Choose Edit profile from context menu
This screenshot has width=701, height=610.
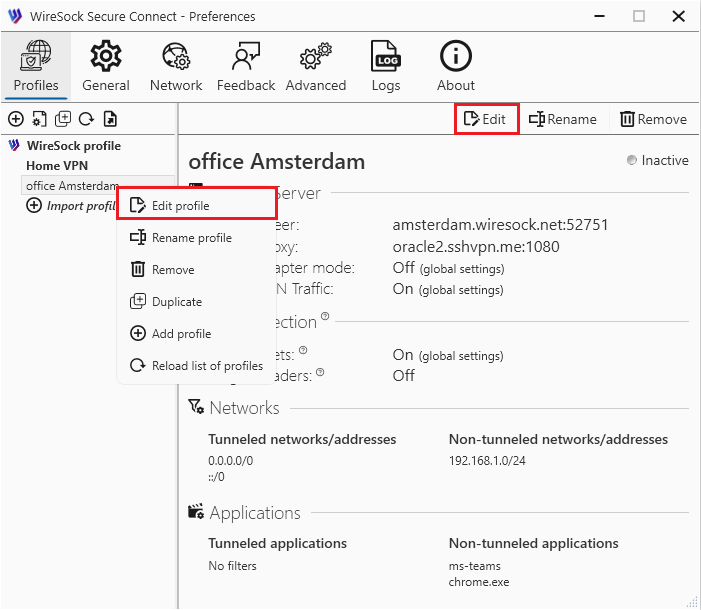[197, 205]
